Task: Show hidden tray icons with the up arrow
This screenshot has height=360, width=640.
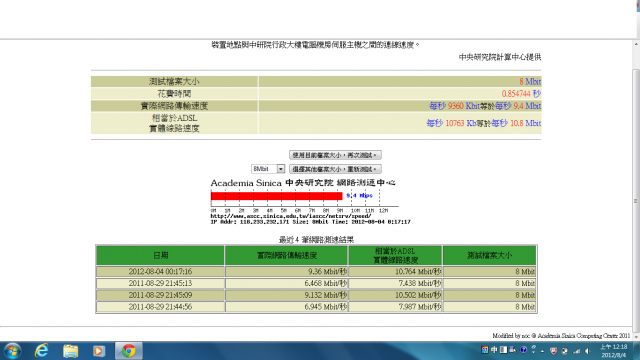Action: coord(542,351)
